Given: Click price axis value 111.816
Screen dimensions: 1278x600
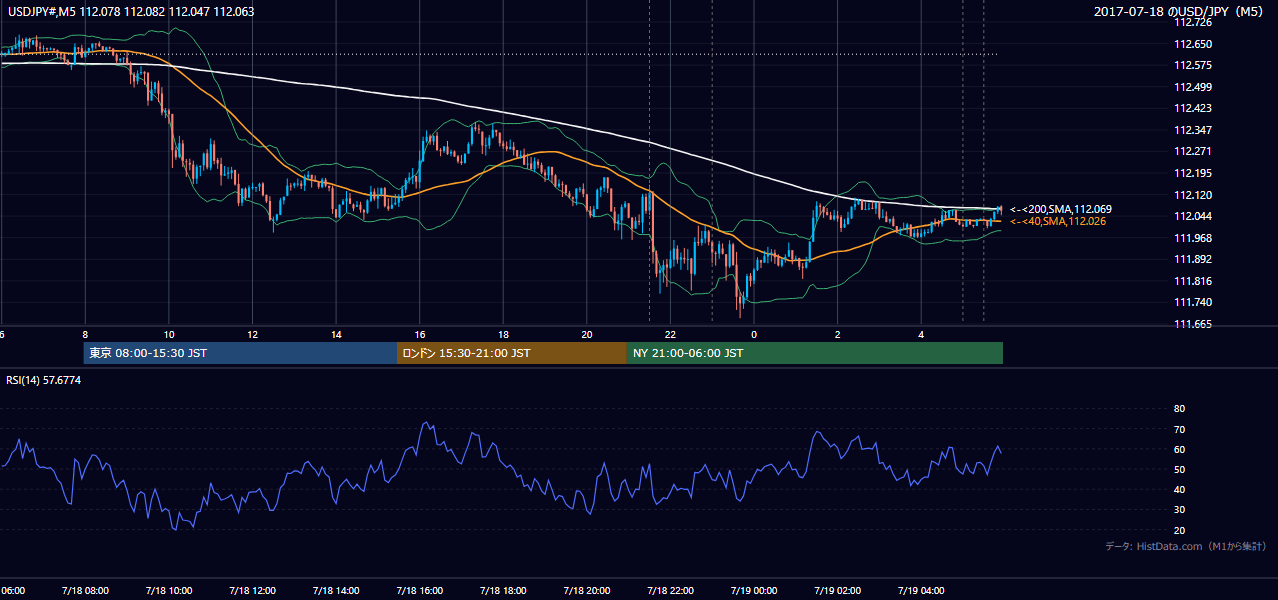Looking at the screenshot, I should pos(1192,281).
